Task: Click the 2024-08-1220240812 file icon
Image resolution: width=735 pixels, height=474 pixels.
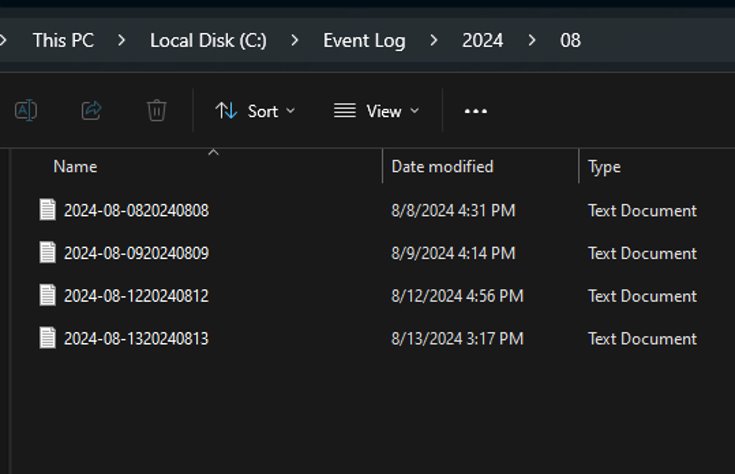Action: click(x=47, y=296)
